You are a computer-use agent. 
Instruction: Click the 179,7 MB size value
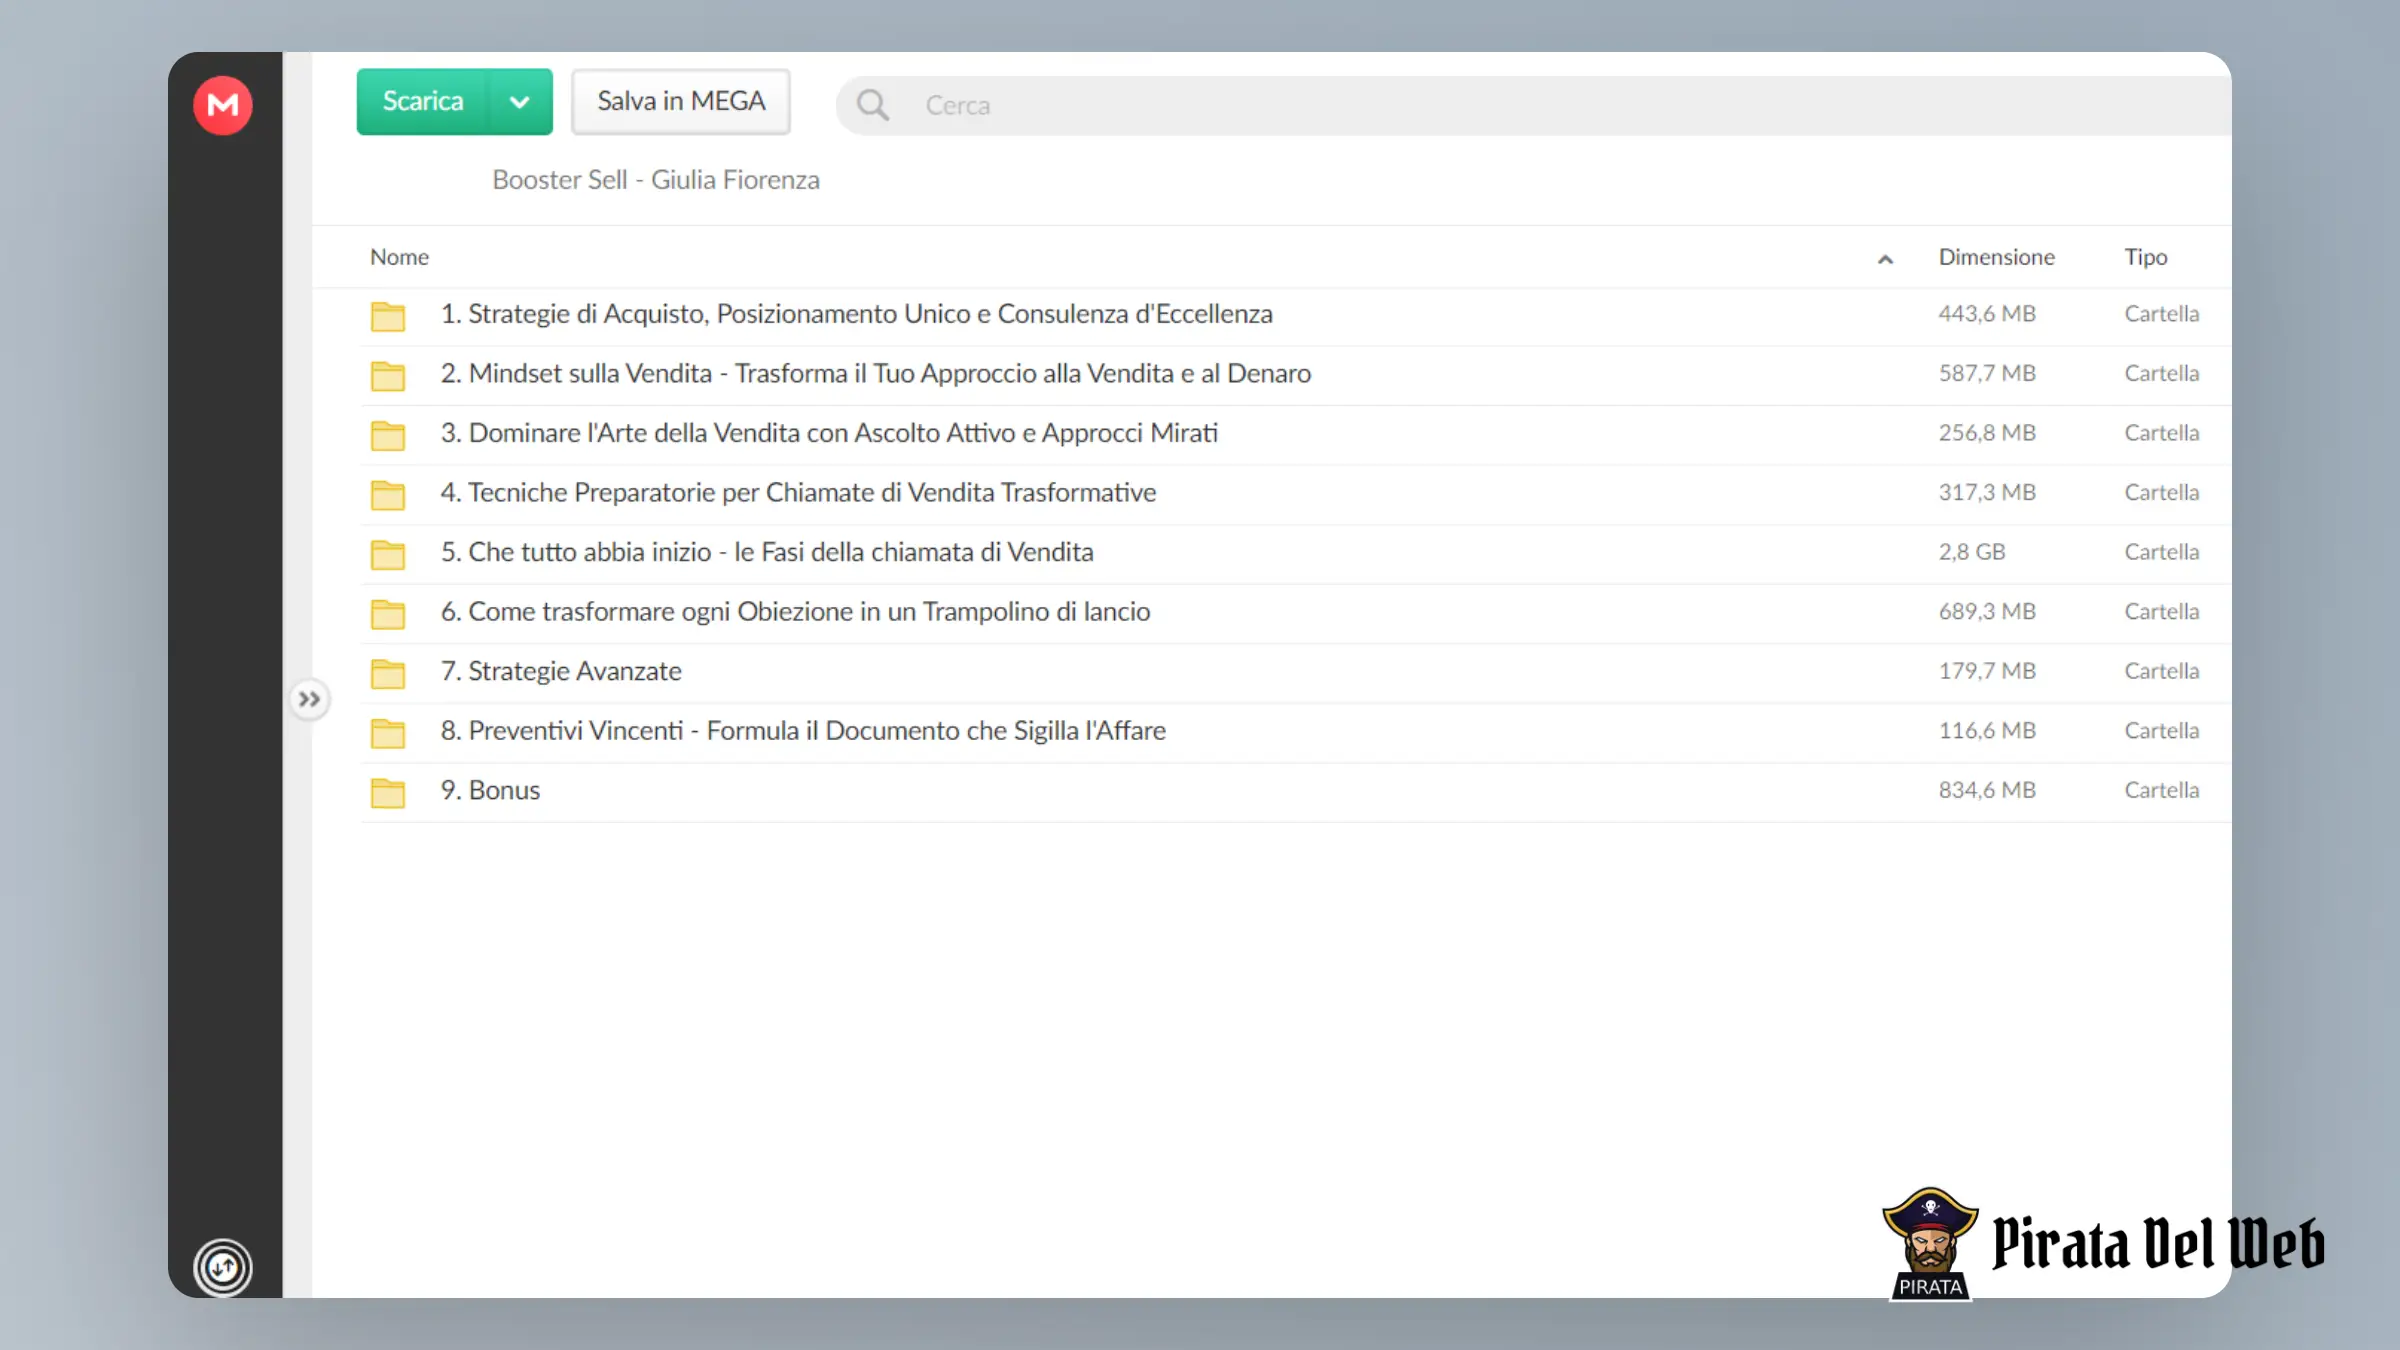tap(1987, 671)
